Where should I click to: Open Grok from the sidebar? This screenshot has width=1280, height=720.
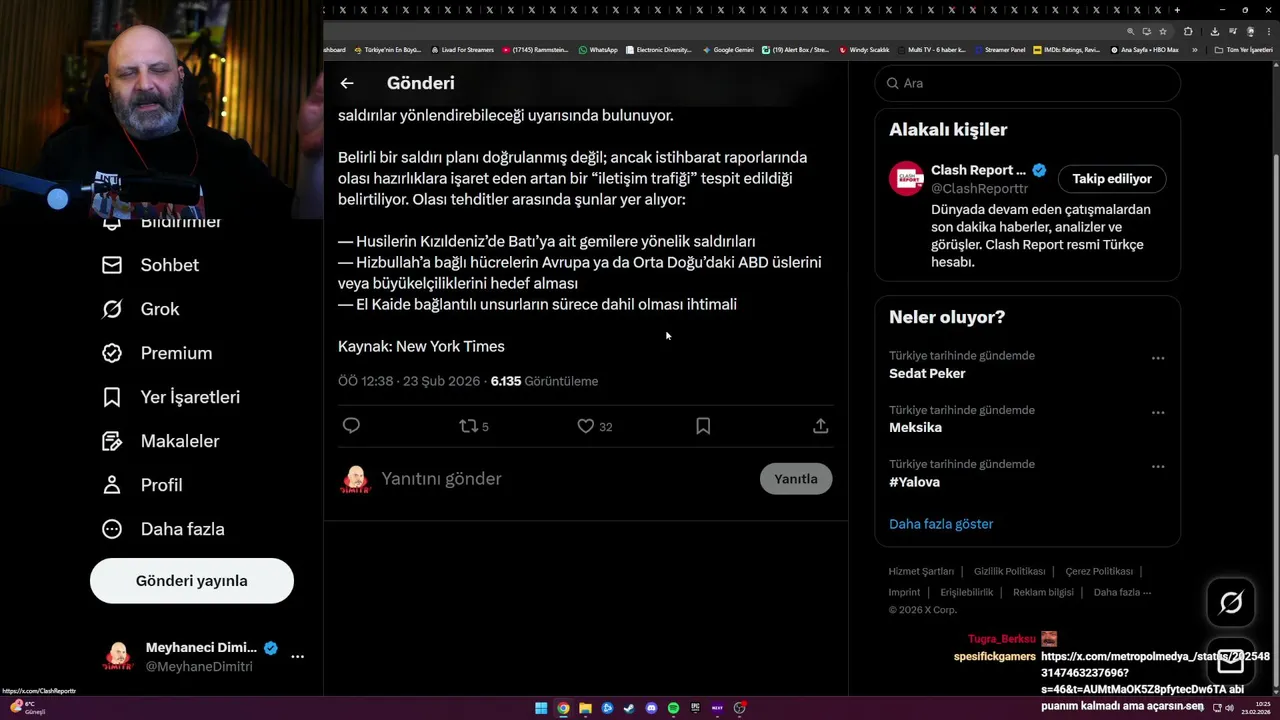(141, 309)
